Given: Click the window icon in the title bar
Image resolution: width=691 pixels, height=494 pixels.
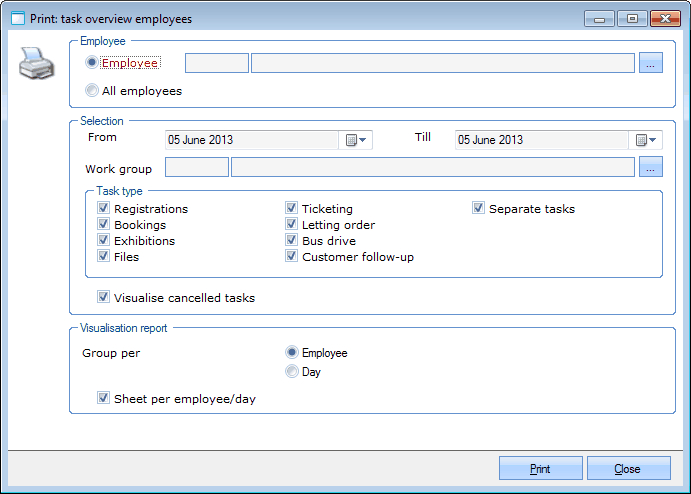Looking at the screenshot, I should (x=18, y=18).
